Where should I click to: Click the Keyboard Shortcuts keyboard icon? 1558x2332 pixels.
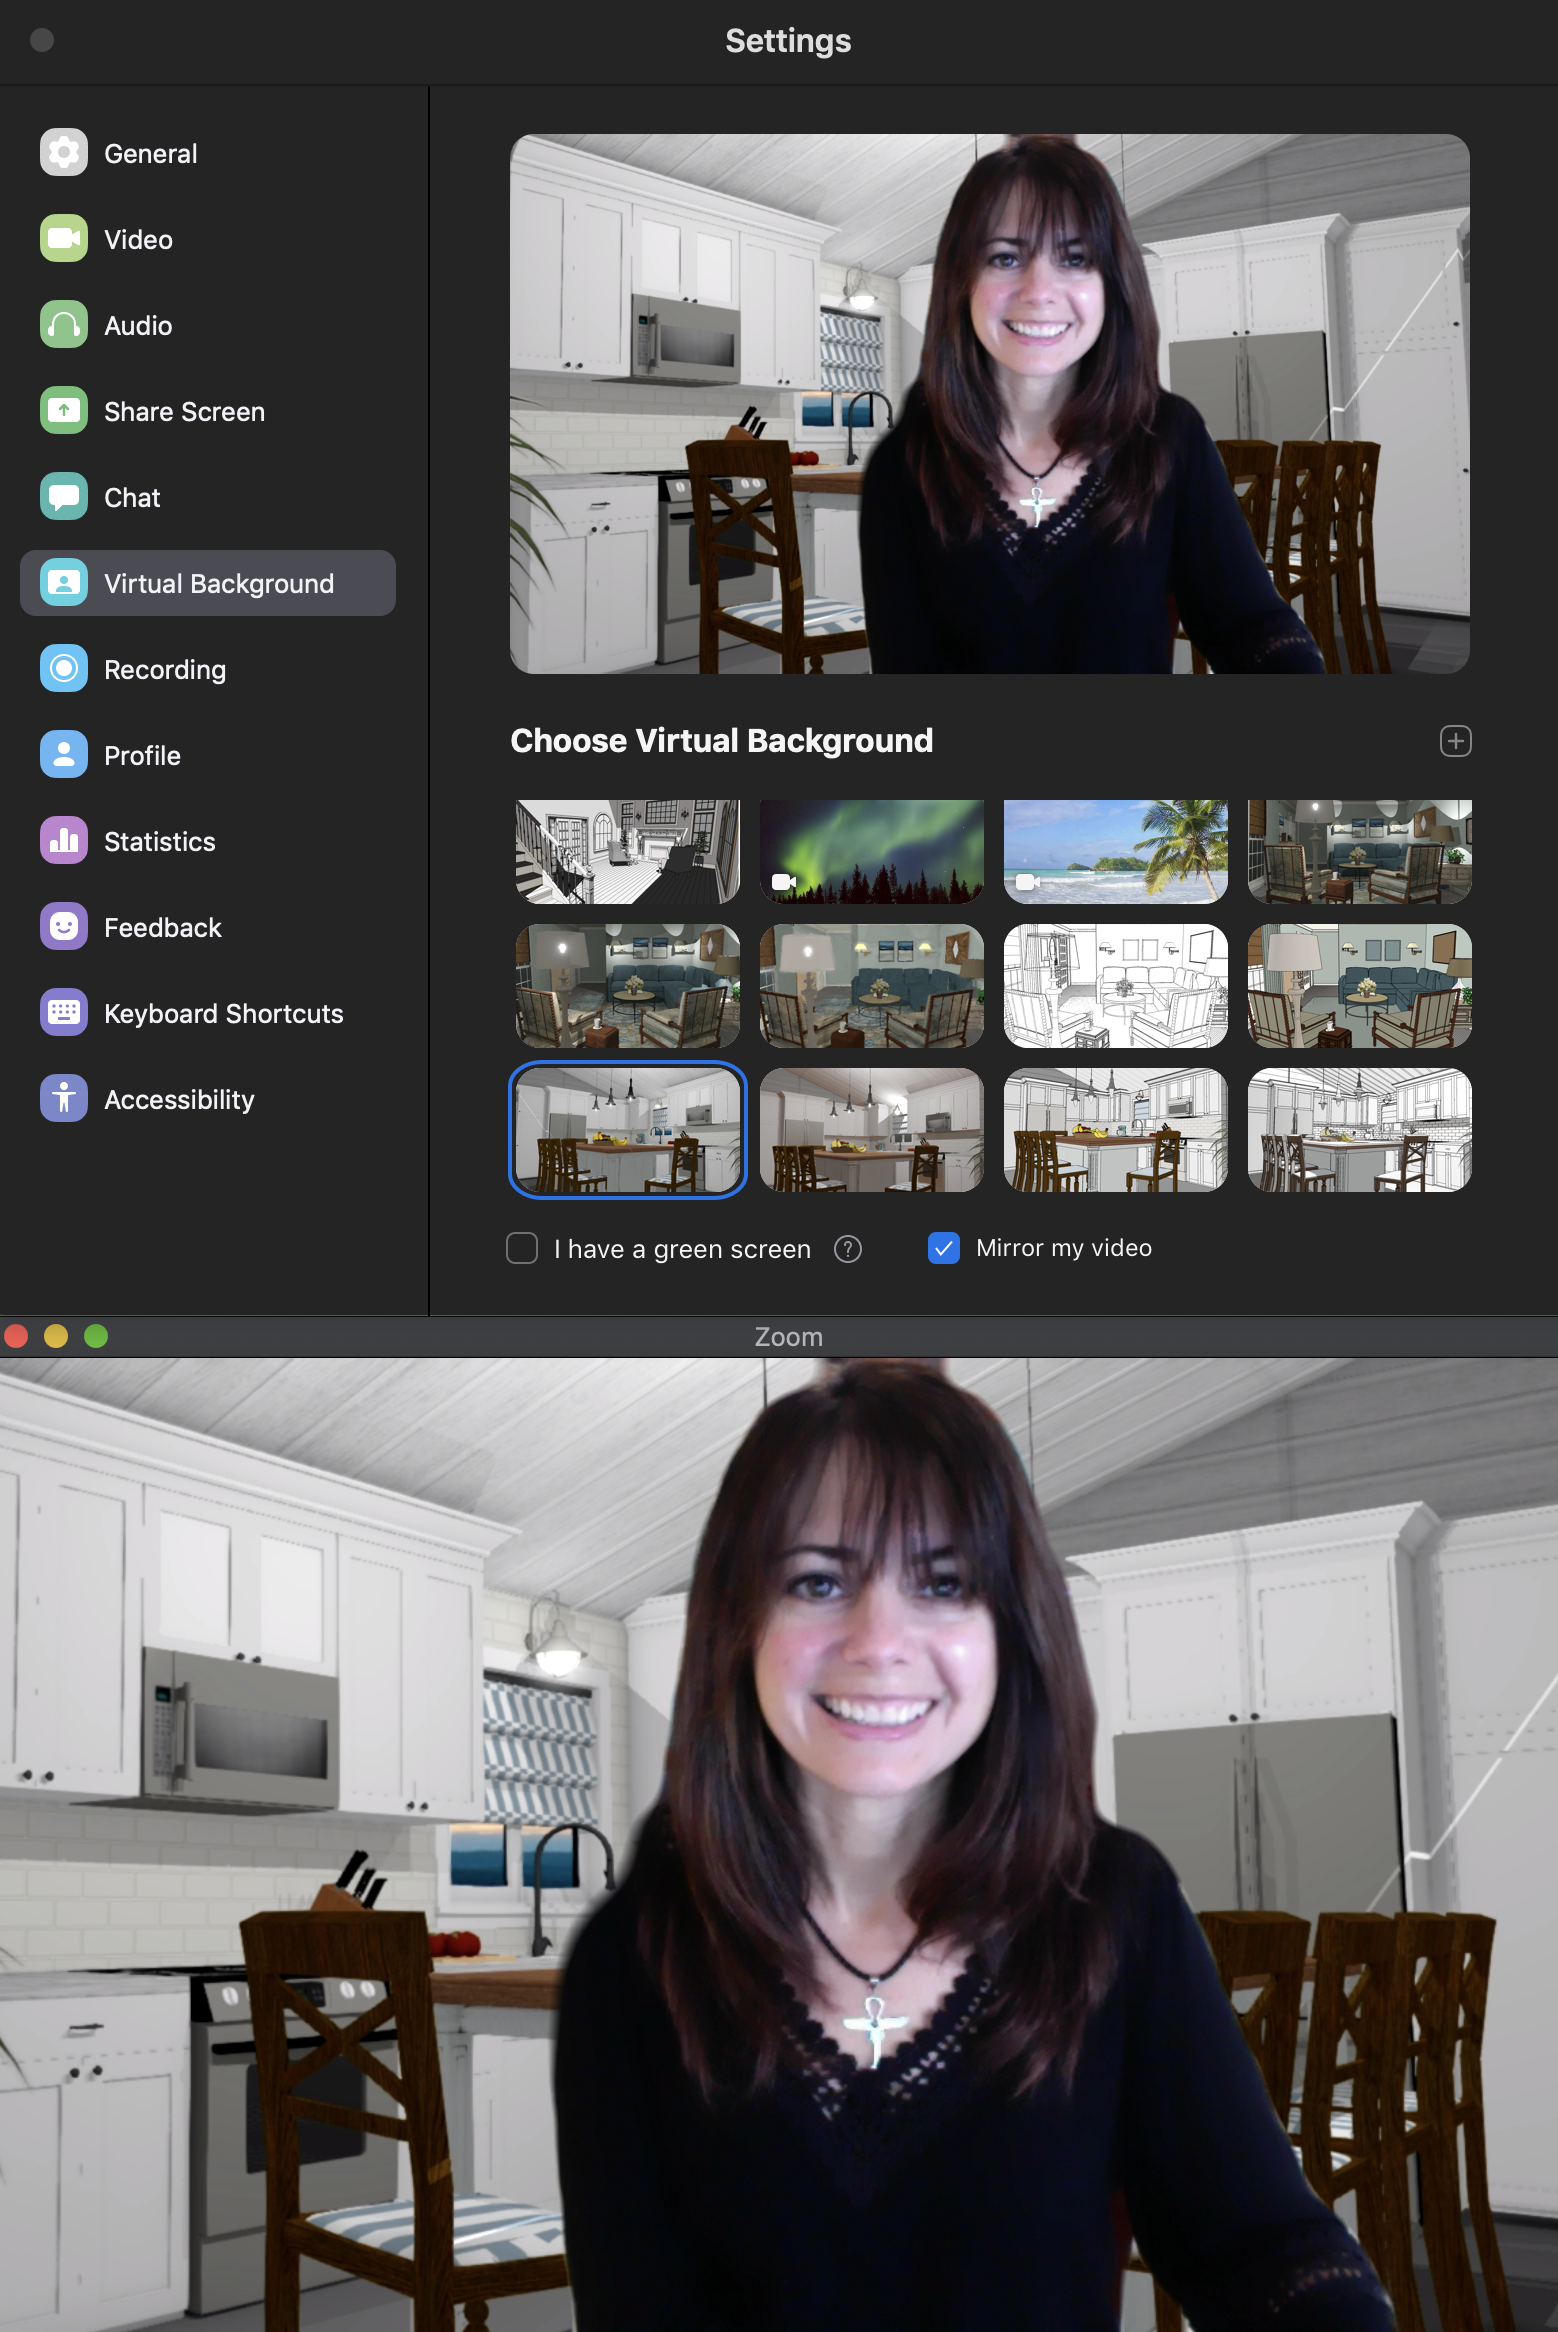coord(64,1013)
